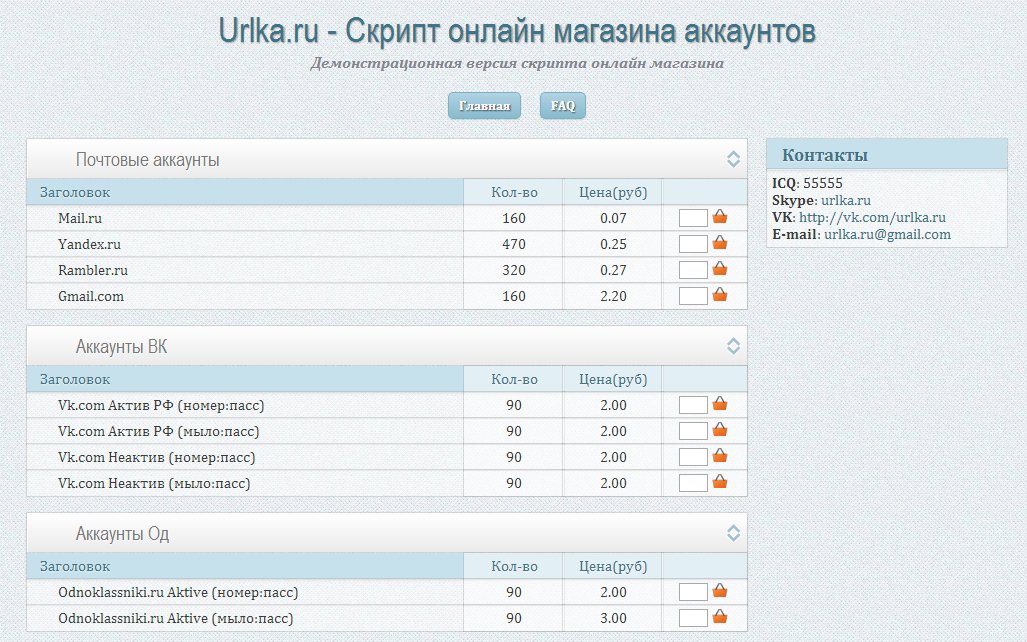The height and width of the screenshot is (642, 1027).
Task: Basket icon for Vk.com Актив РФ (номер:пасс)
Action: [720, 404]
